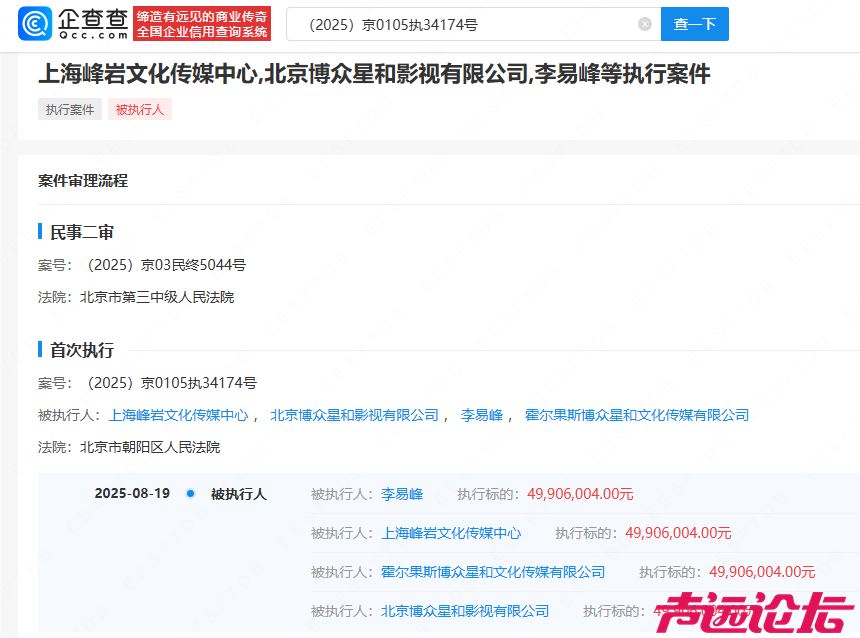Click the red promotional banner badge
The height and width of the screenshot is (638, 860).
point(203,23)
